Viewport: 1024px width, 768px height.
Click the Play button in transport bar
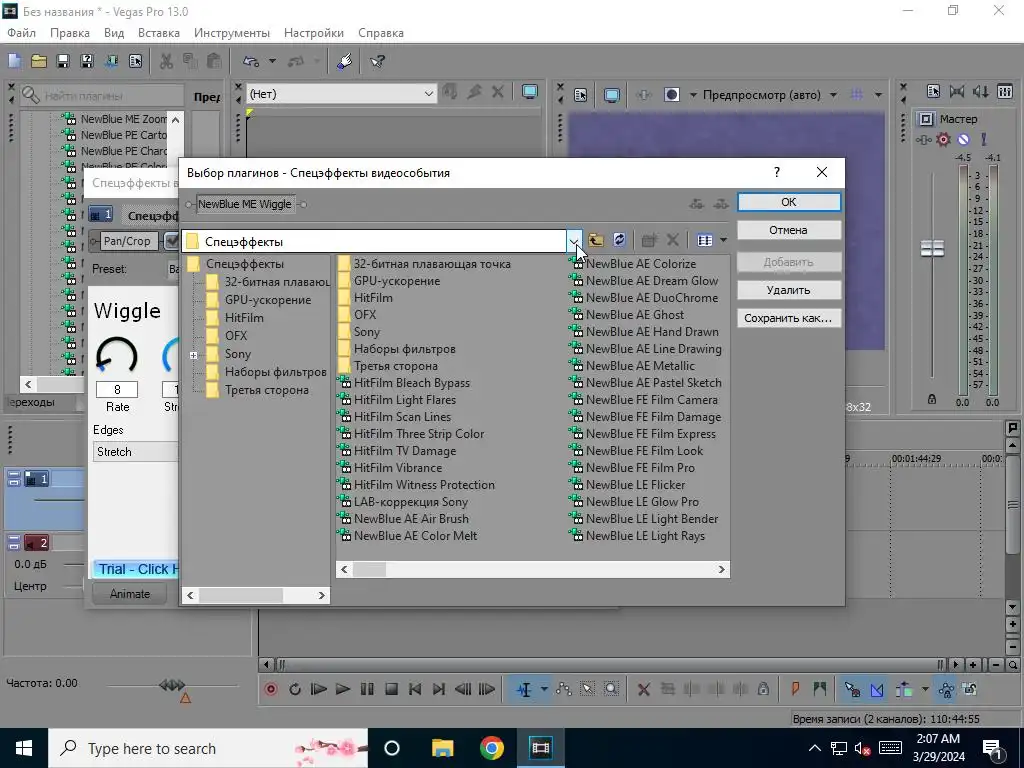(x=342, y=689)
